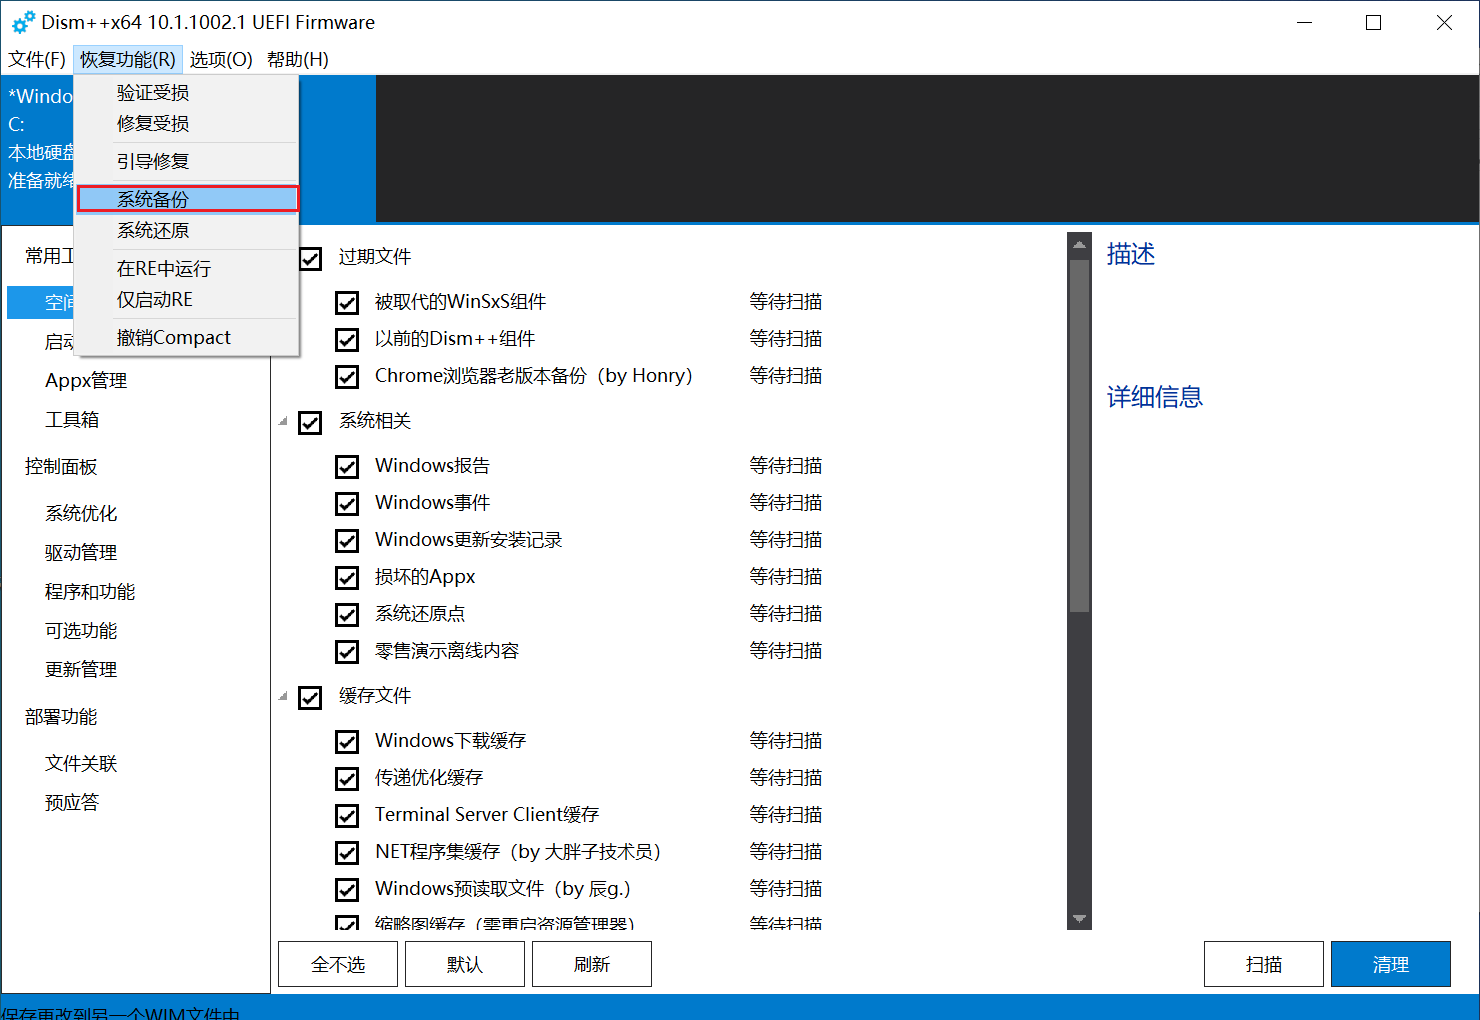Viewport: 1480px width, 1020px height.
Task: Toggle the 系统相关 group checkbox
Action: point(310,422)
